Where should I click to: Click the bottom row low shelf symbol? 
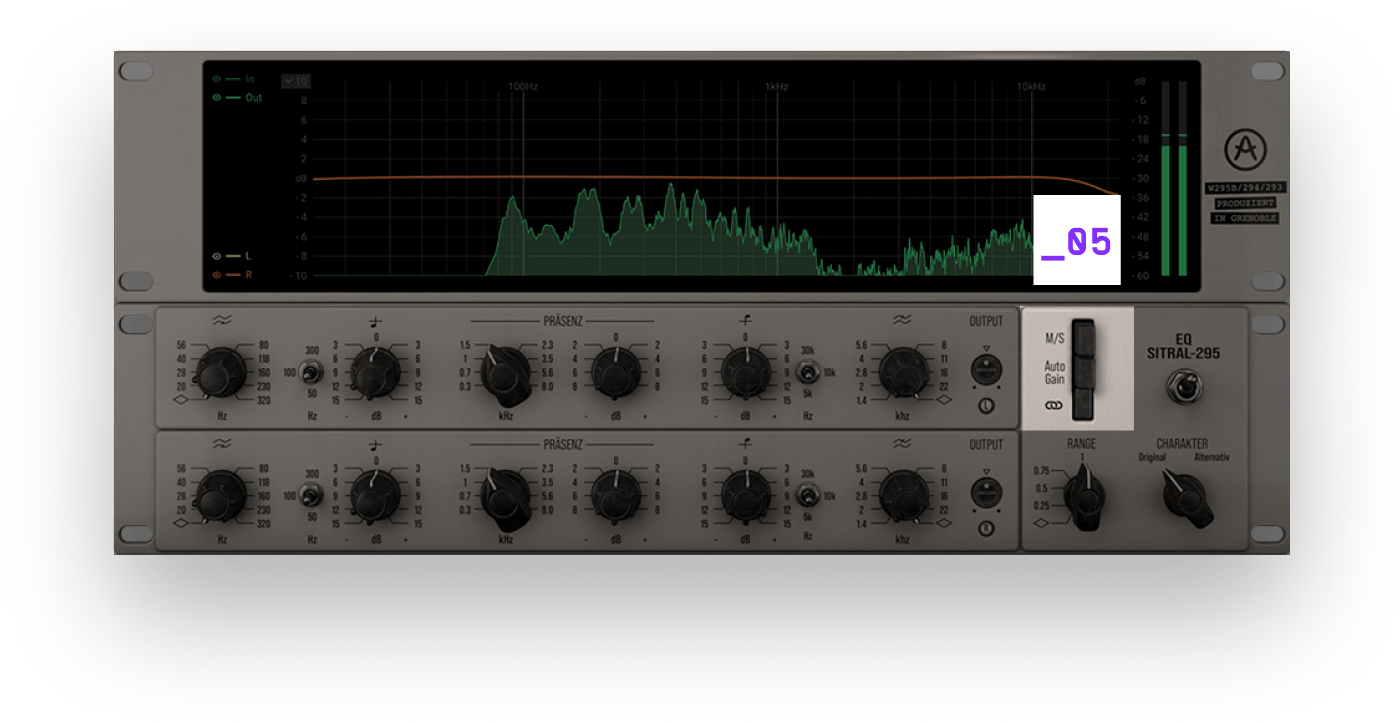(376, 444)
